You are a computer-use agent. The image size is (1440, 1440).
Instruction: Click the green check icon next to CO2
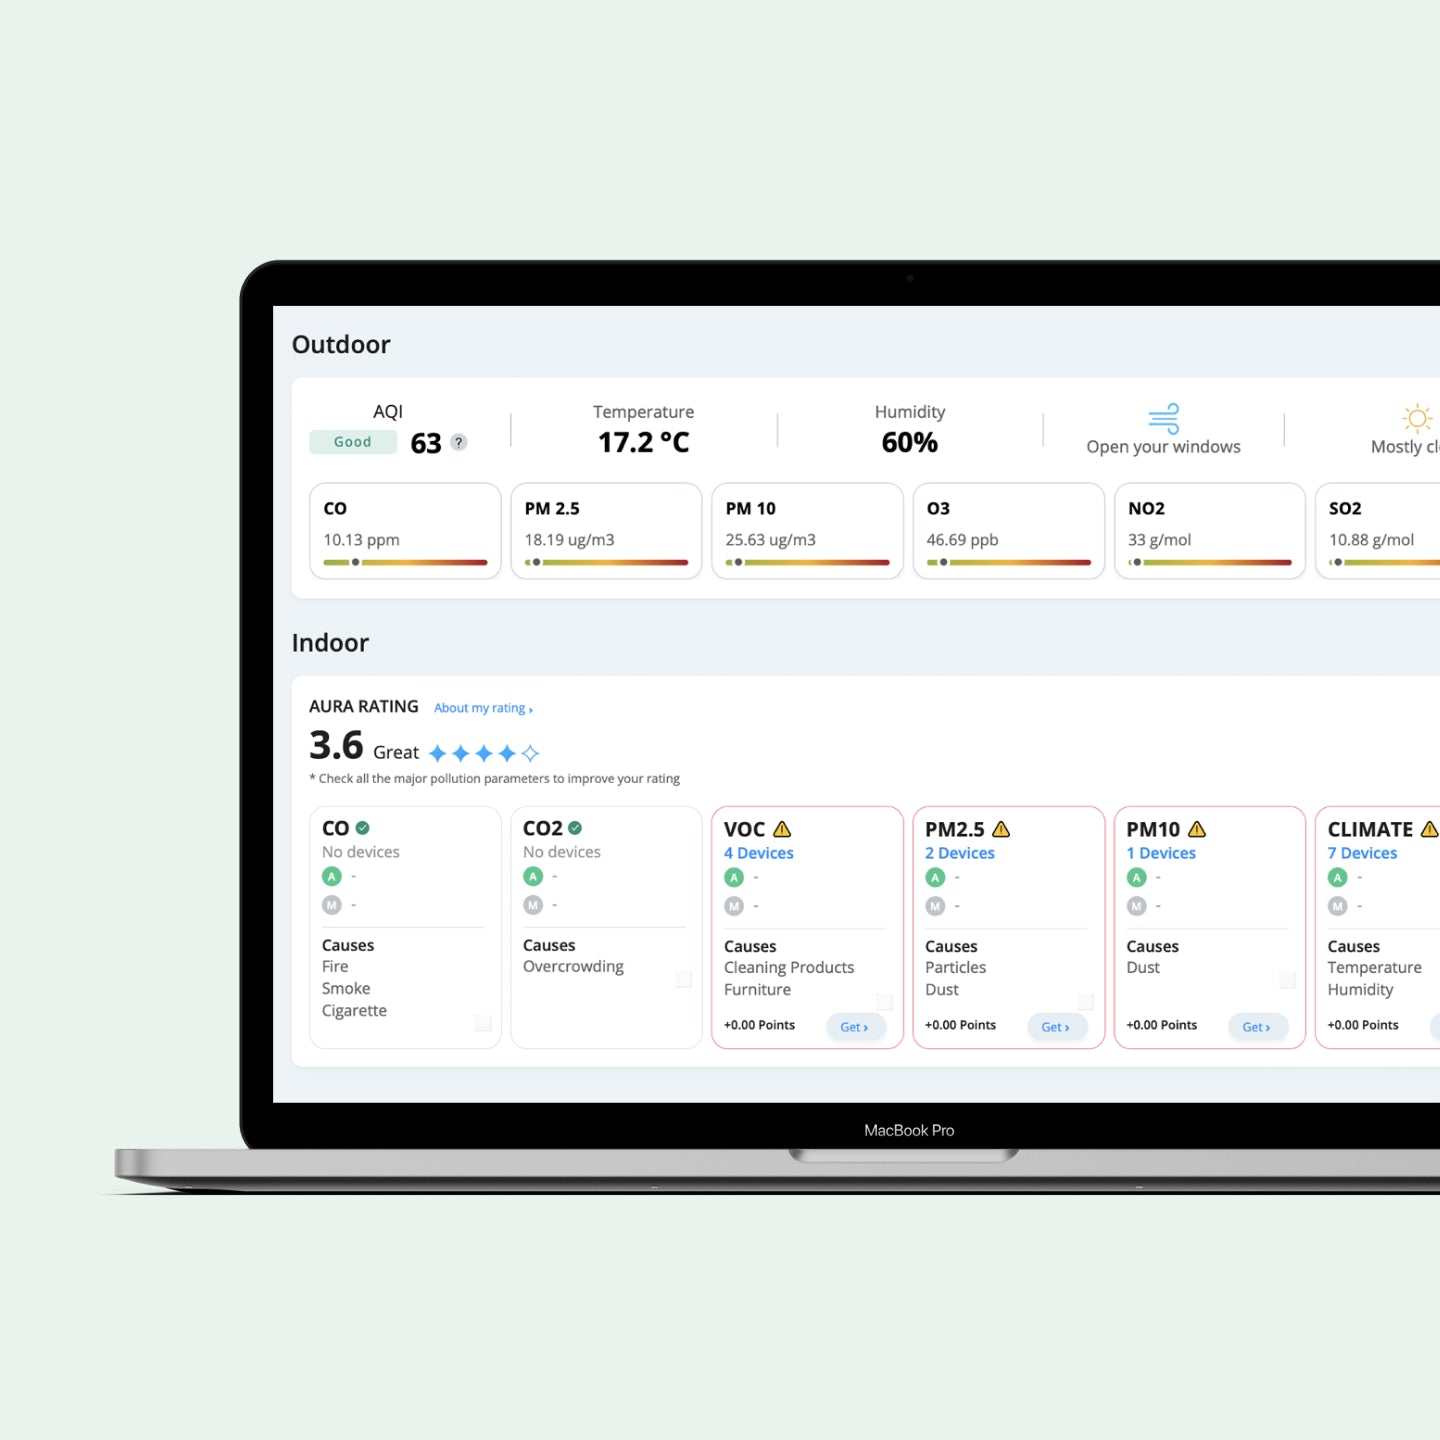click(x=575, y=828)
